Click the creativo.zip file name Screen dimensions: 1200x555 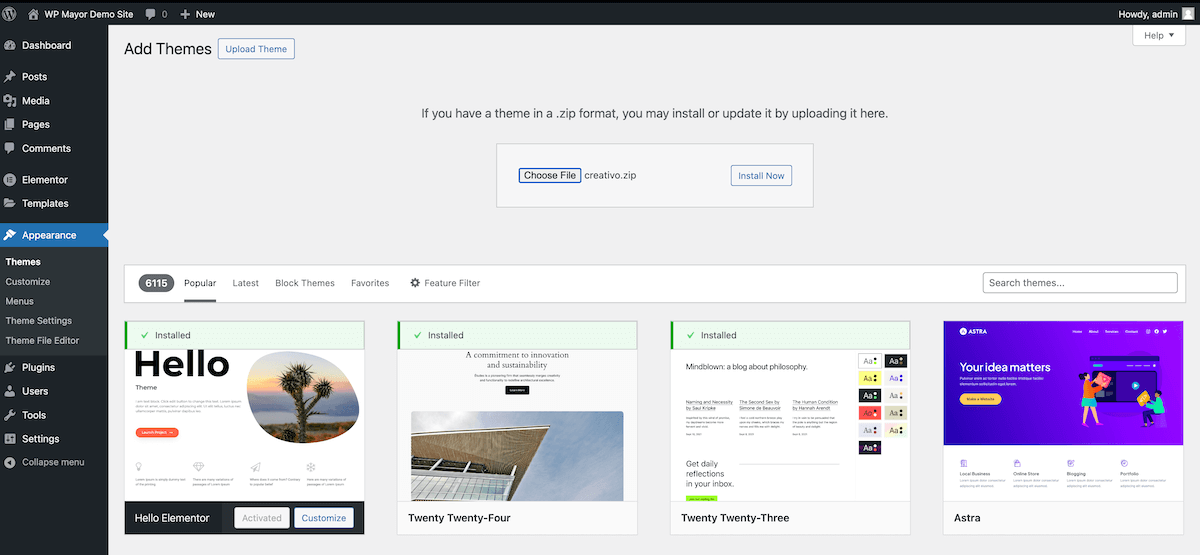pyautogui.click(x=610, y=175)
